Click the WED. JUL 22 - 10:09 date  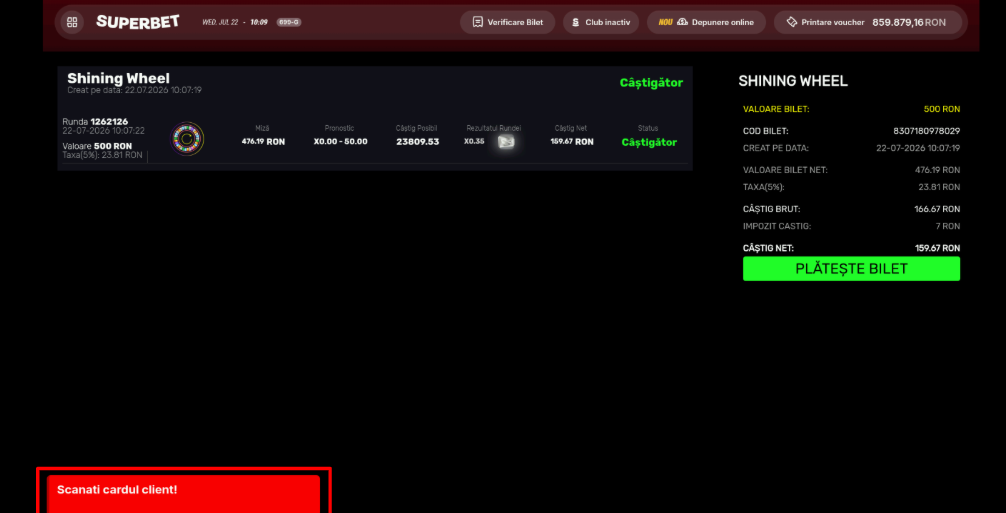click(235, 22)
